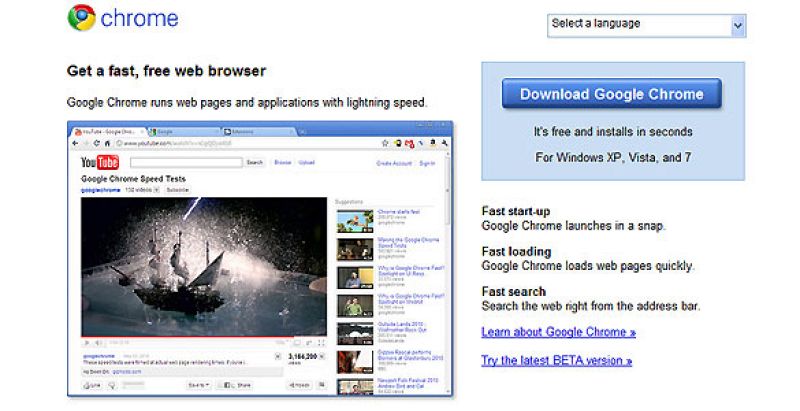Screen dimensions: 800x411
Task: Open the Learn about Google Chrome link
Action: [558, 332]
